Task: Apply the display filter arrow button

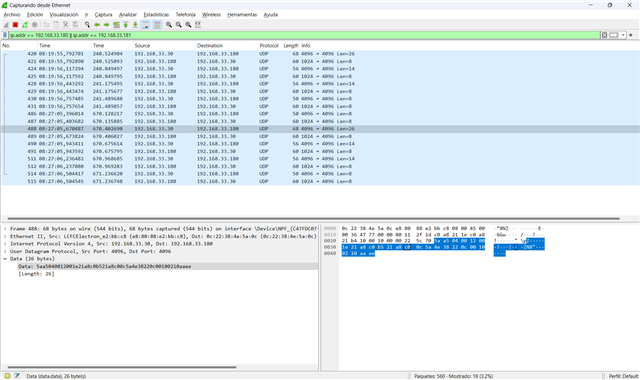Action: (x=613, y=35)
